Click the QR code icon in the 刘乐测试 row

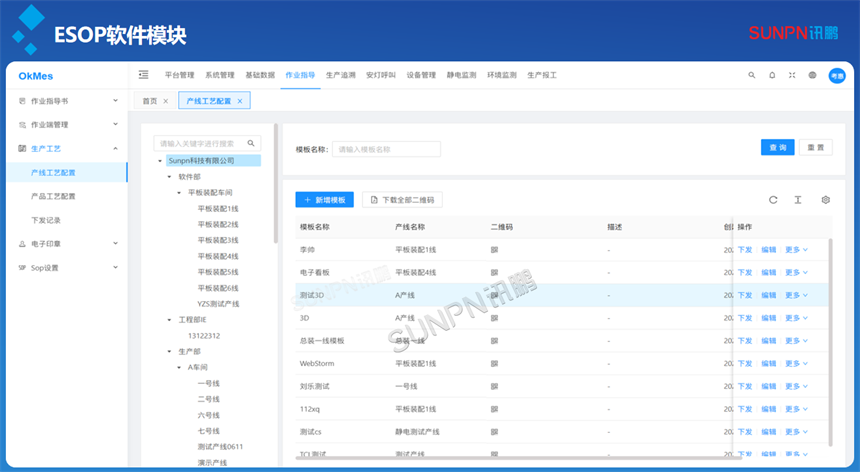point(494,386)
